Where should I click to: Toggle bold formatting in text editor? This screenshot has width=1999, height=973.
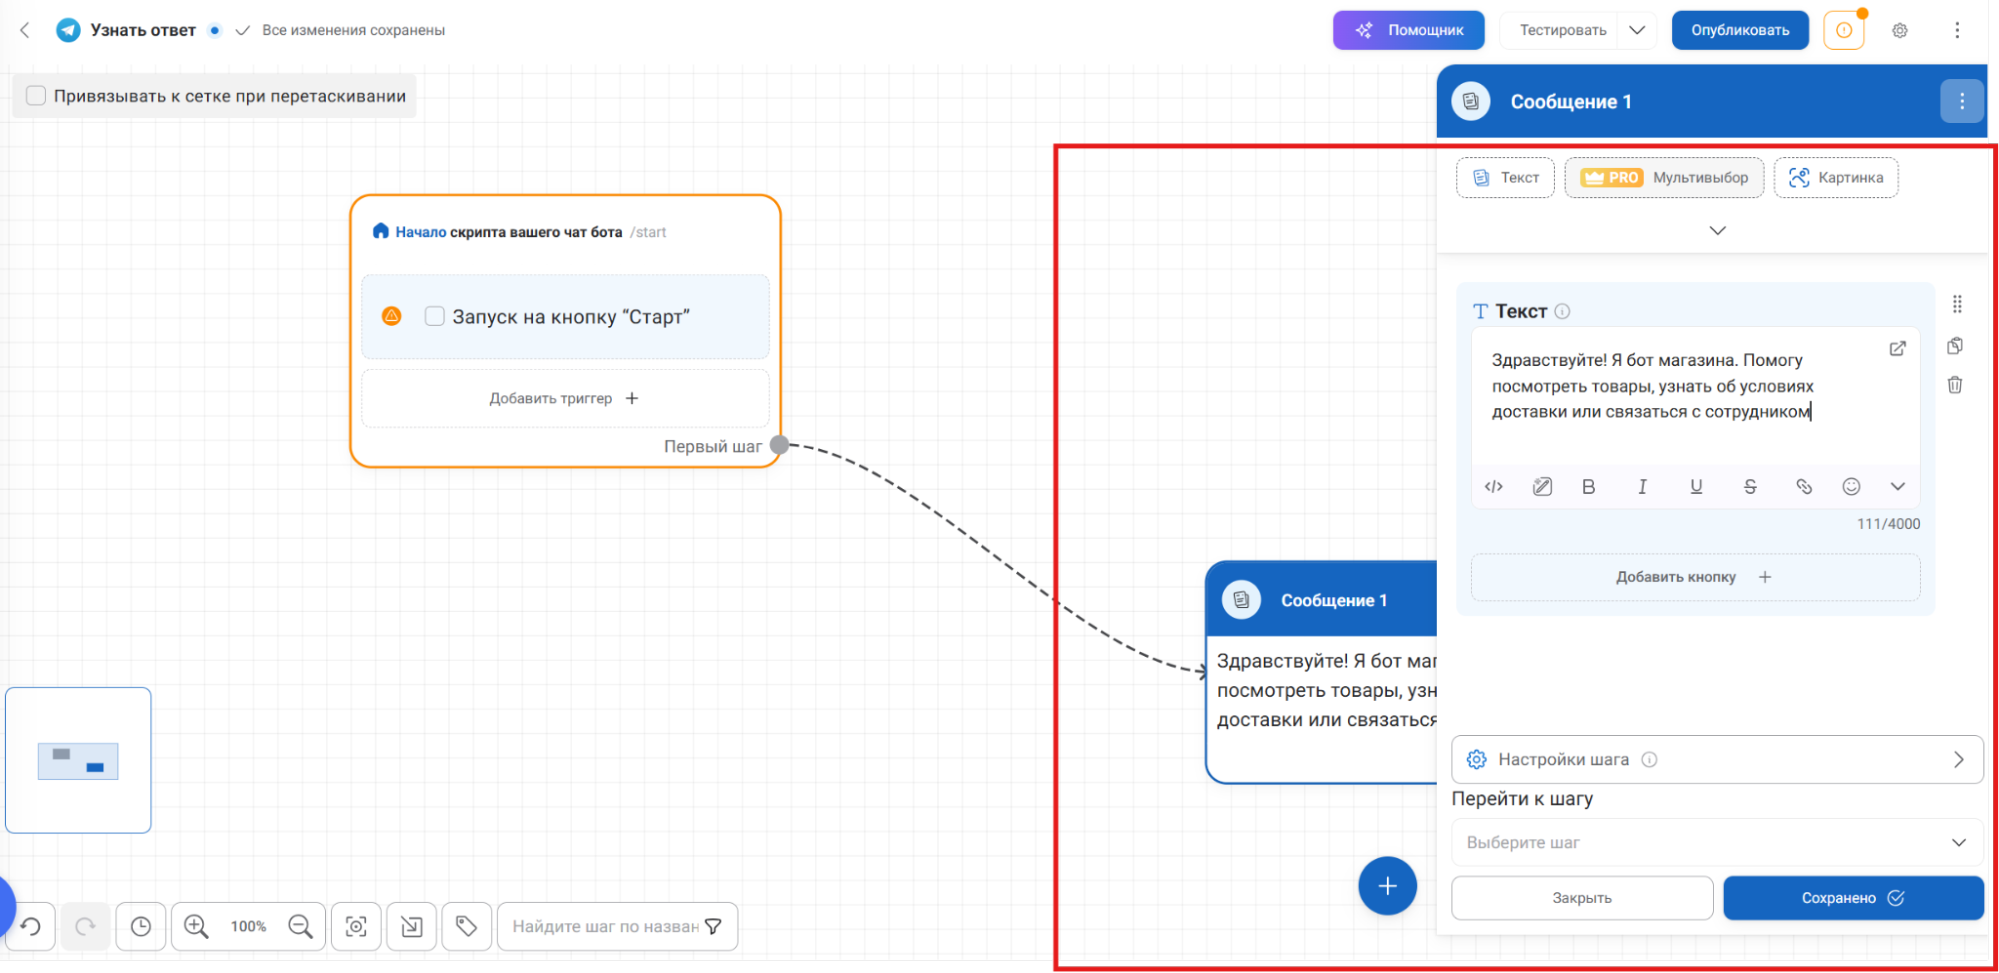[1588, 487]
